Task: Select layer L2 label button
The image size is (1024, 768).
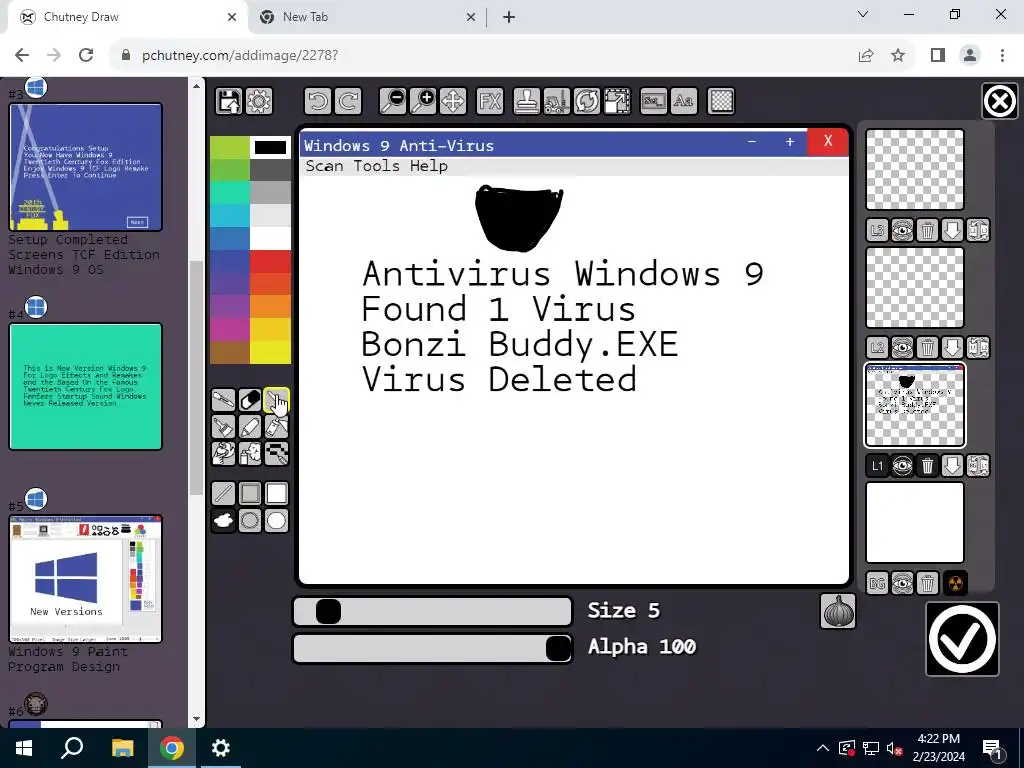Action: pyautogui.click(x=877, y=347)
